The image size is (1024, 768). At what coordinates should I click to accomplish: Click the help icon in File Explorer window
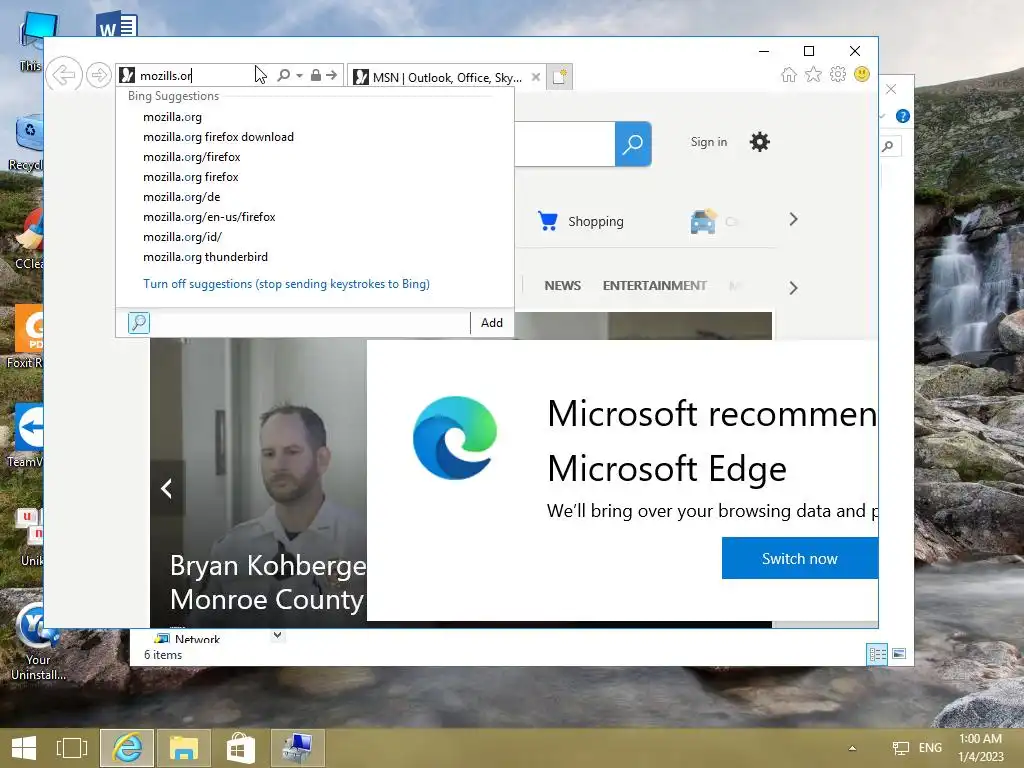click(x=903, y=116)
